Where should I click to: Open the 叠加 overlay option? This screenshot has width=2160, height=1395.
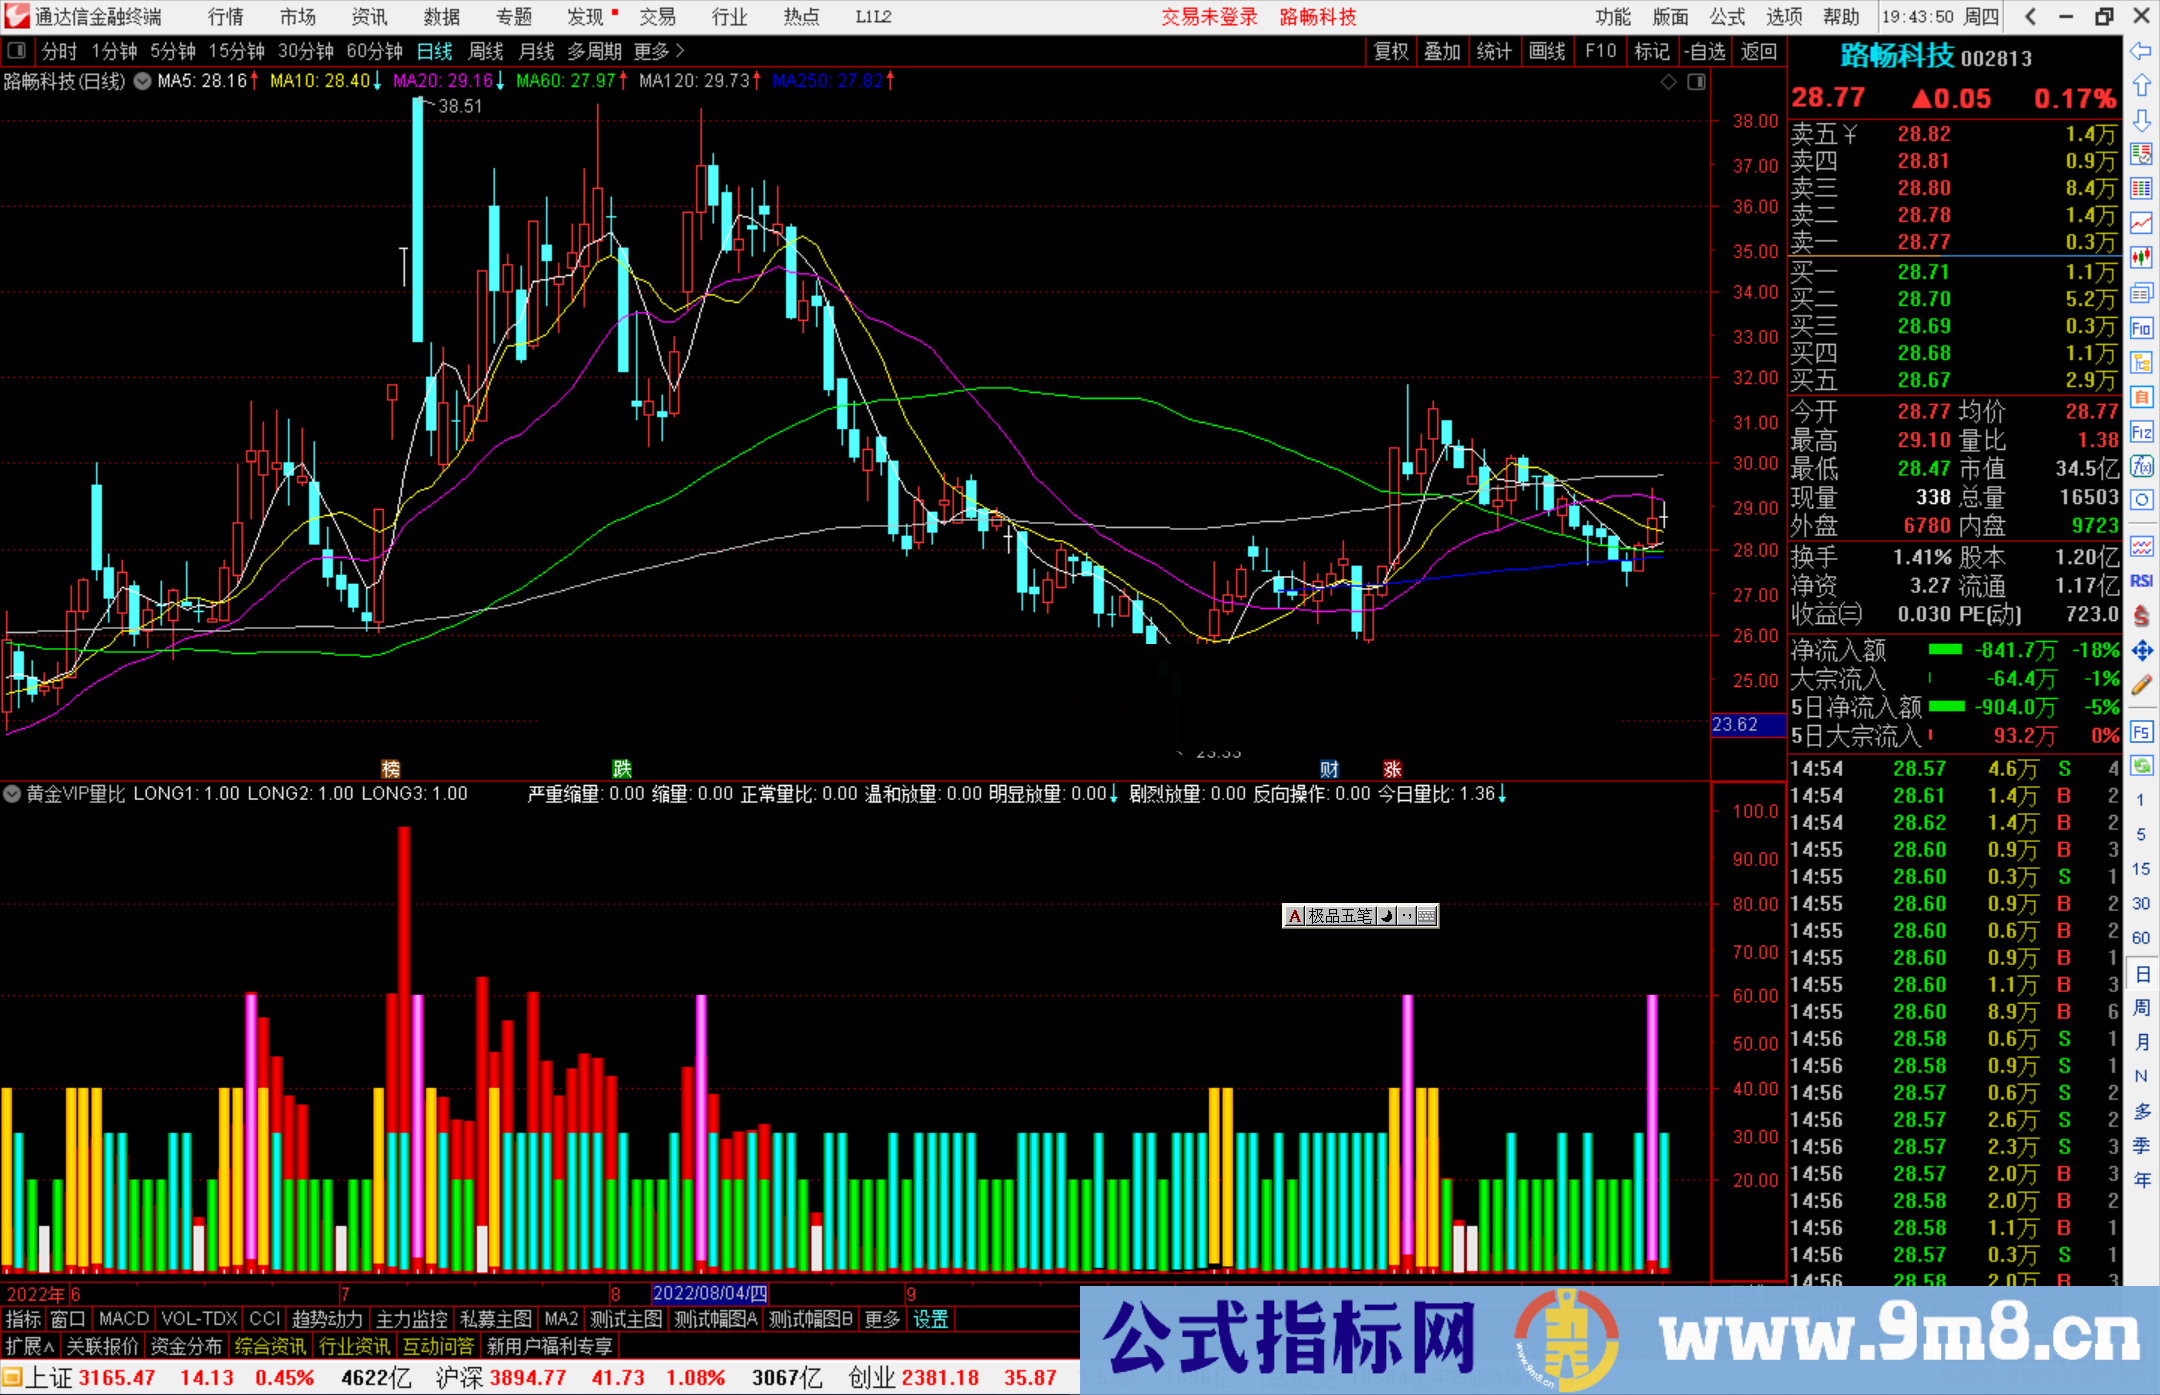tap(1443, 51)
